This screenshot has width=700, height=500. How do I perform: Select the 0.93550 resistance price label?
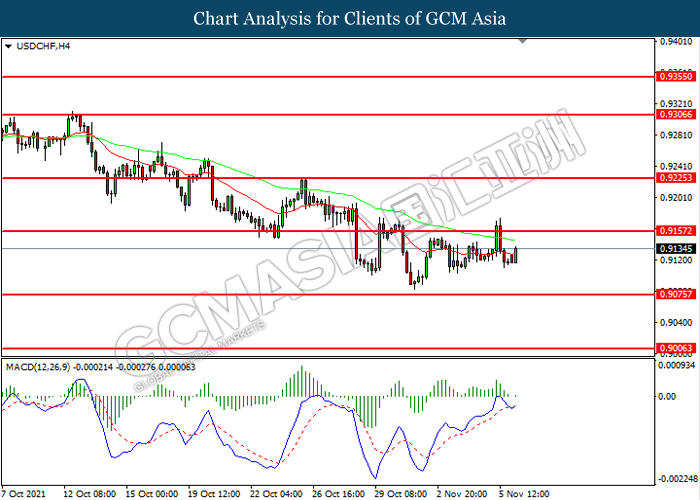[x=676, y=77]
